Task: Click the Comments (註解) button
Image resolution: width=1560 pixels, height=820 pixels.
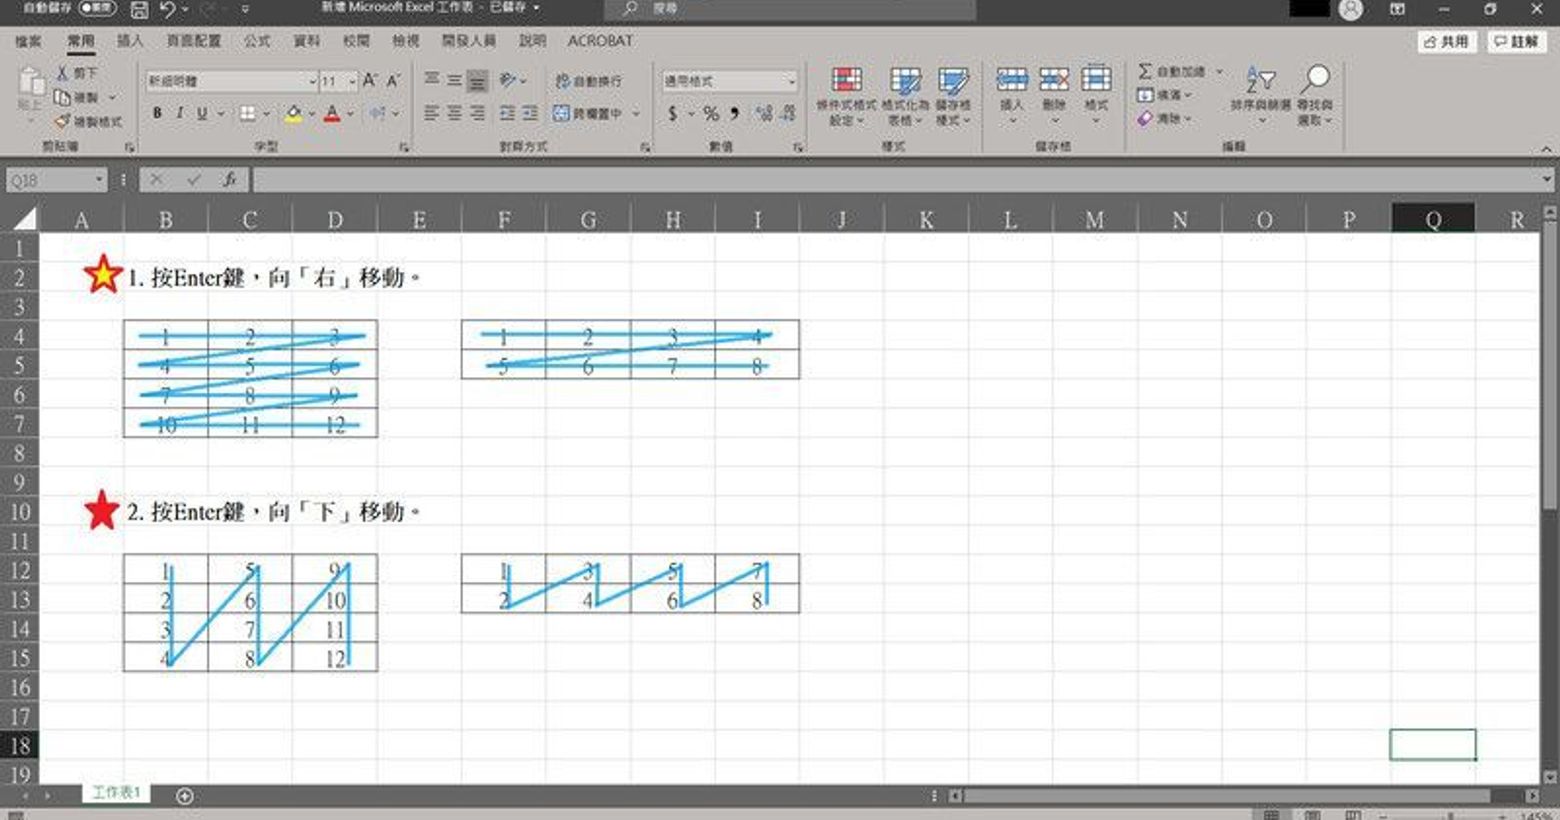Action: 1516,41
